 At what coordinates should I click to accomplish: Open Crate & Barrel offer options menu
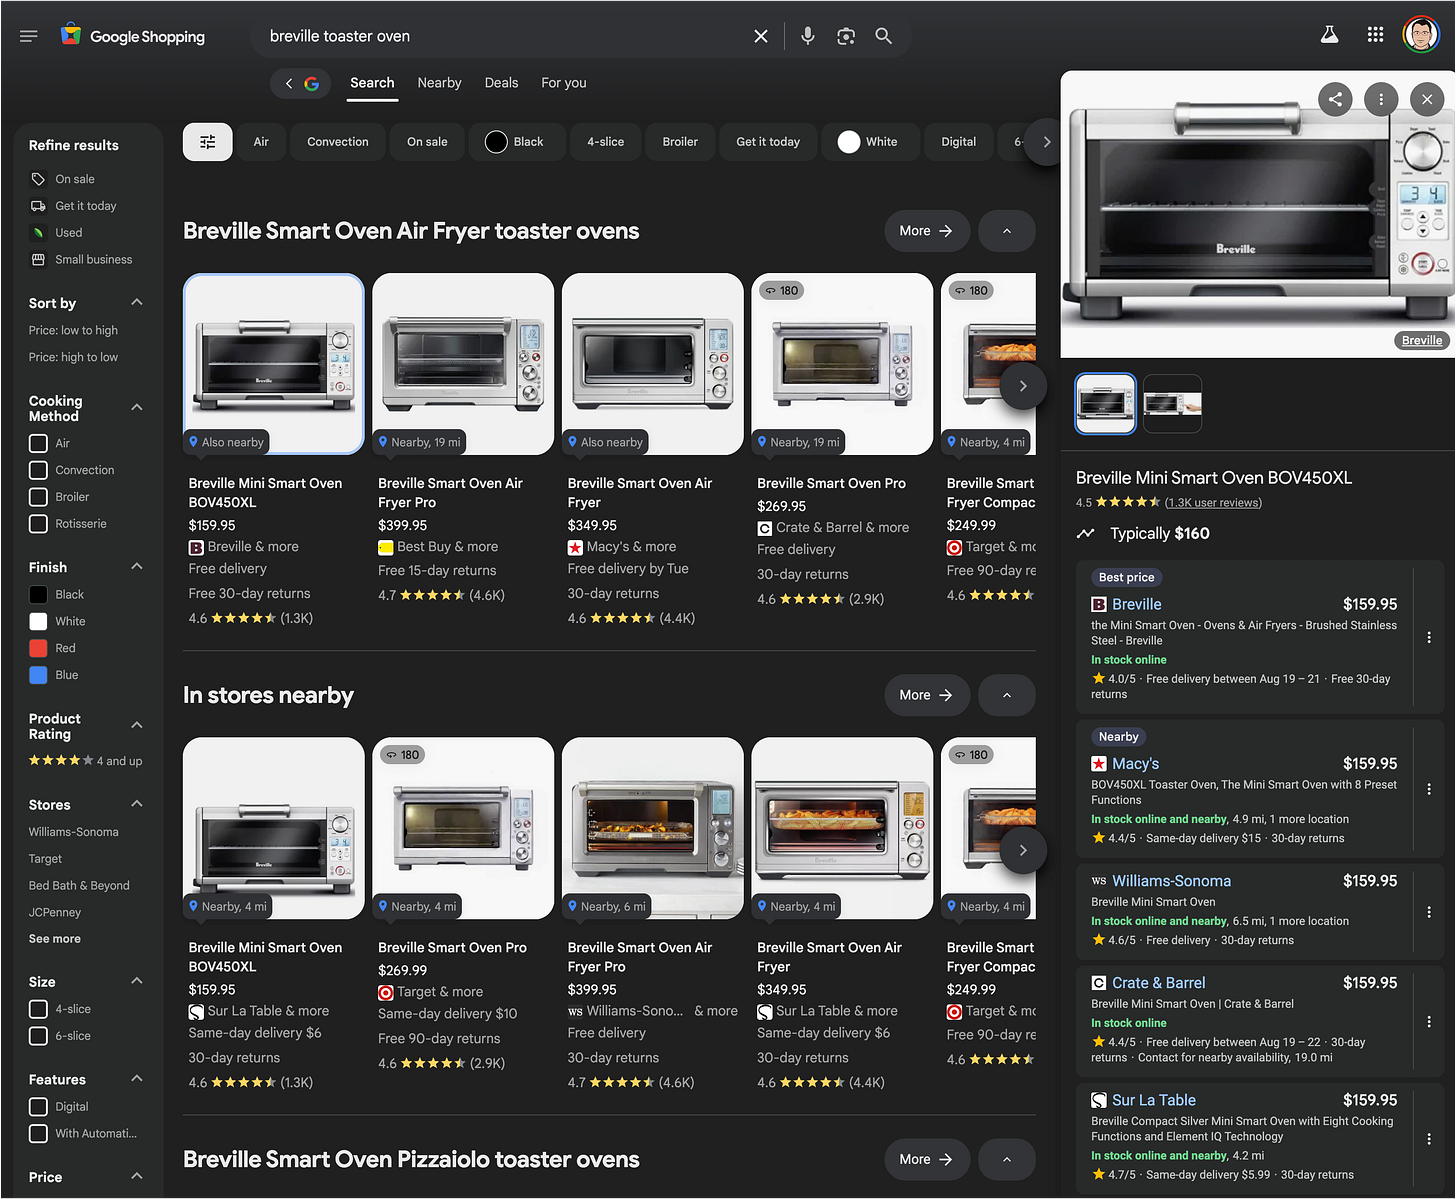coord(1429,1021)
